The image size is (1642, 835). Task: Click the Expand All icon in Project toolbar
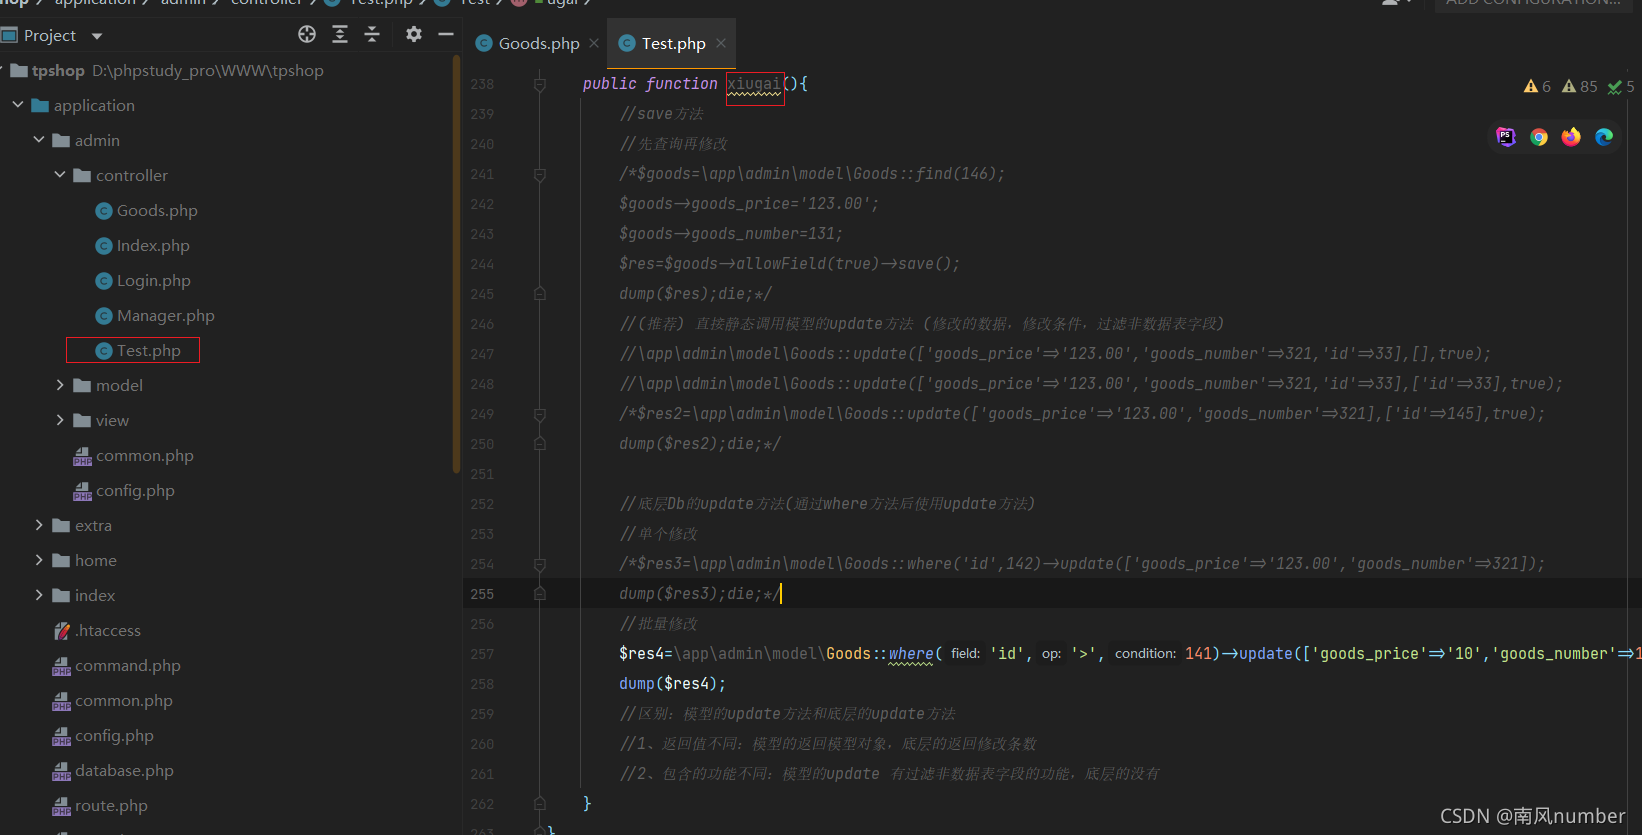[x=340, y=35]
